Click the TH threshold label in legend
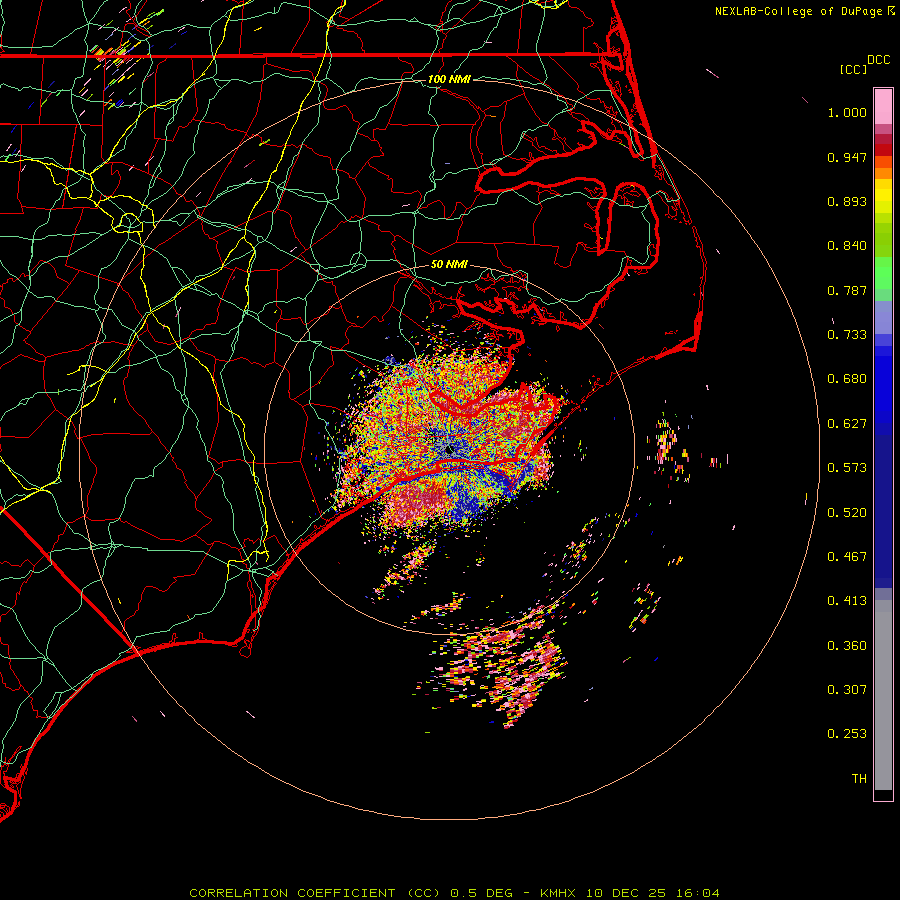Image resolution: width=900 pixels, height=900 pixels. pyautogui.click(x=859, y=779)
